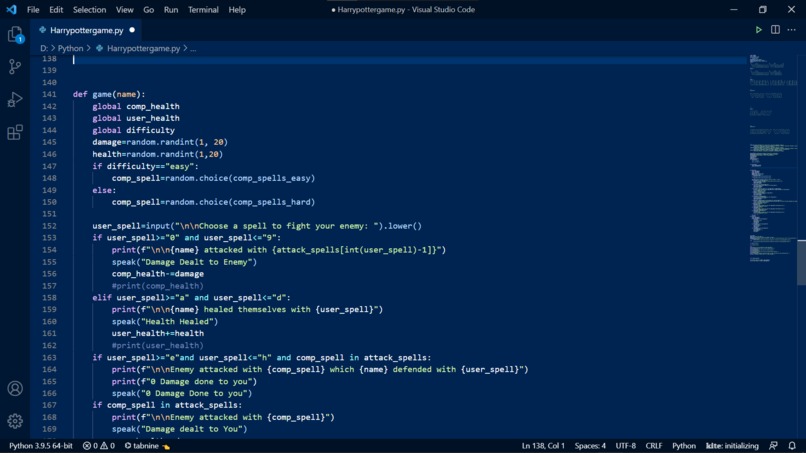
Task: Change indentation via Spaces: 4
Action: [590, 446]
